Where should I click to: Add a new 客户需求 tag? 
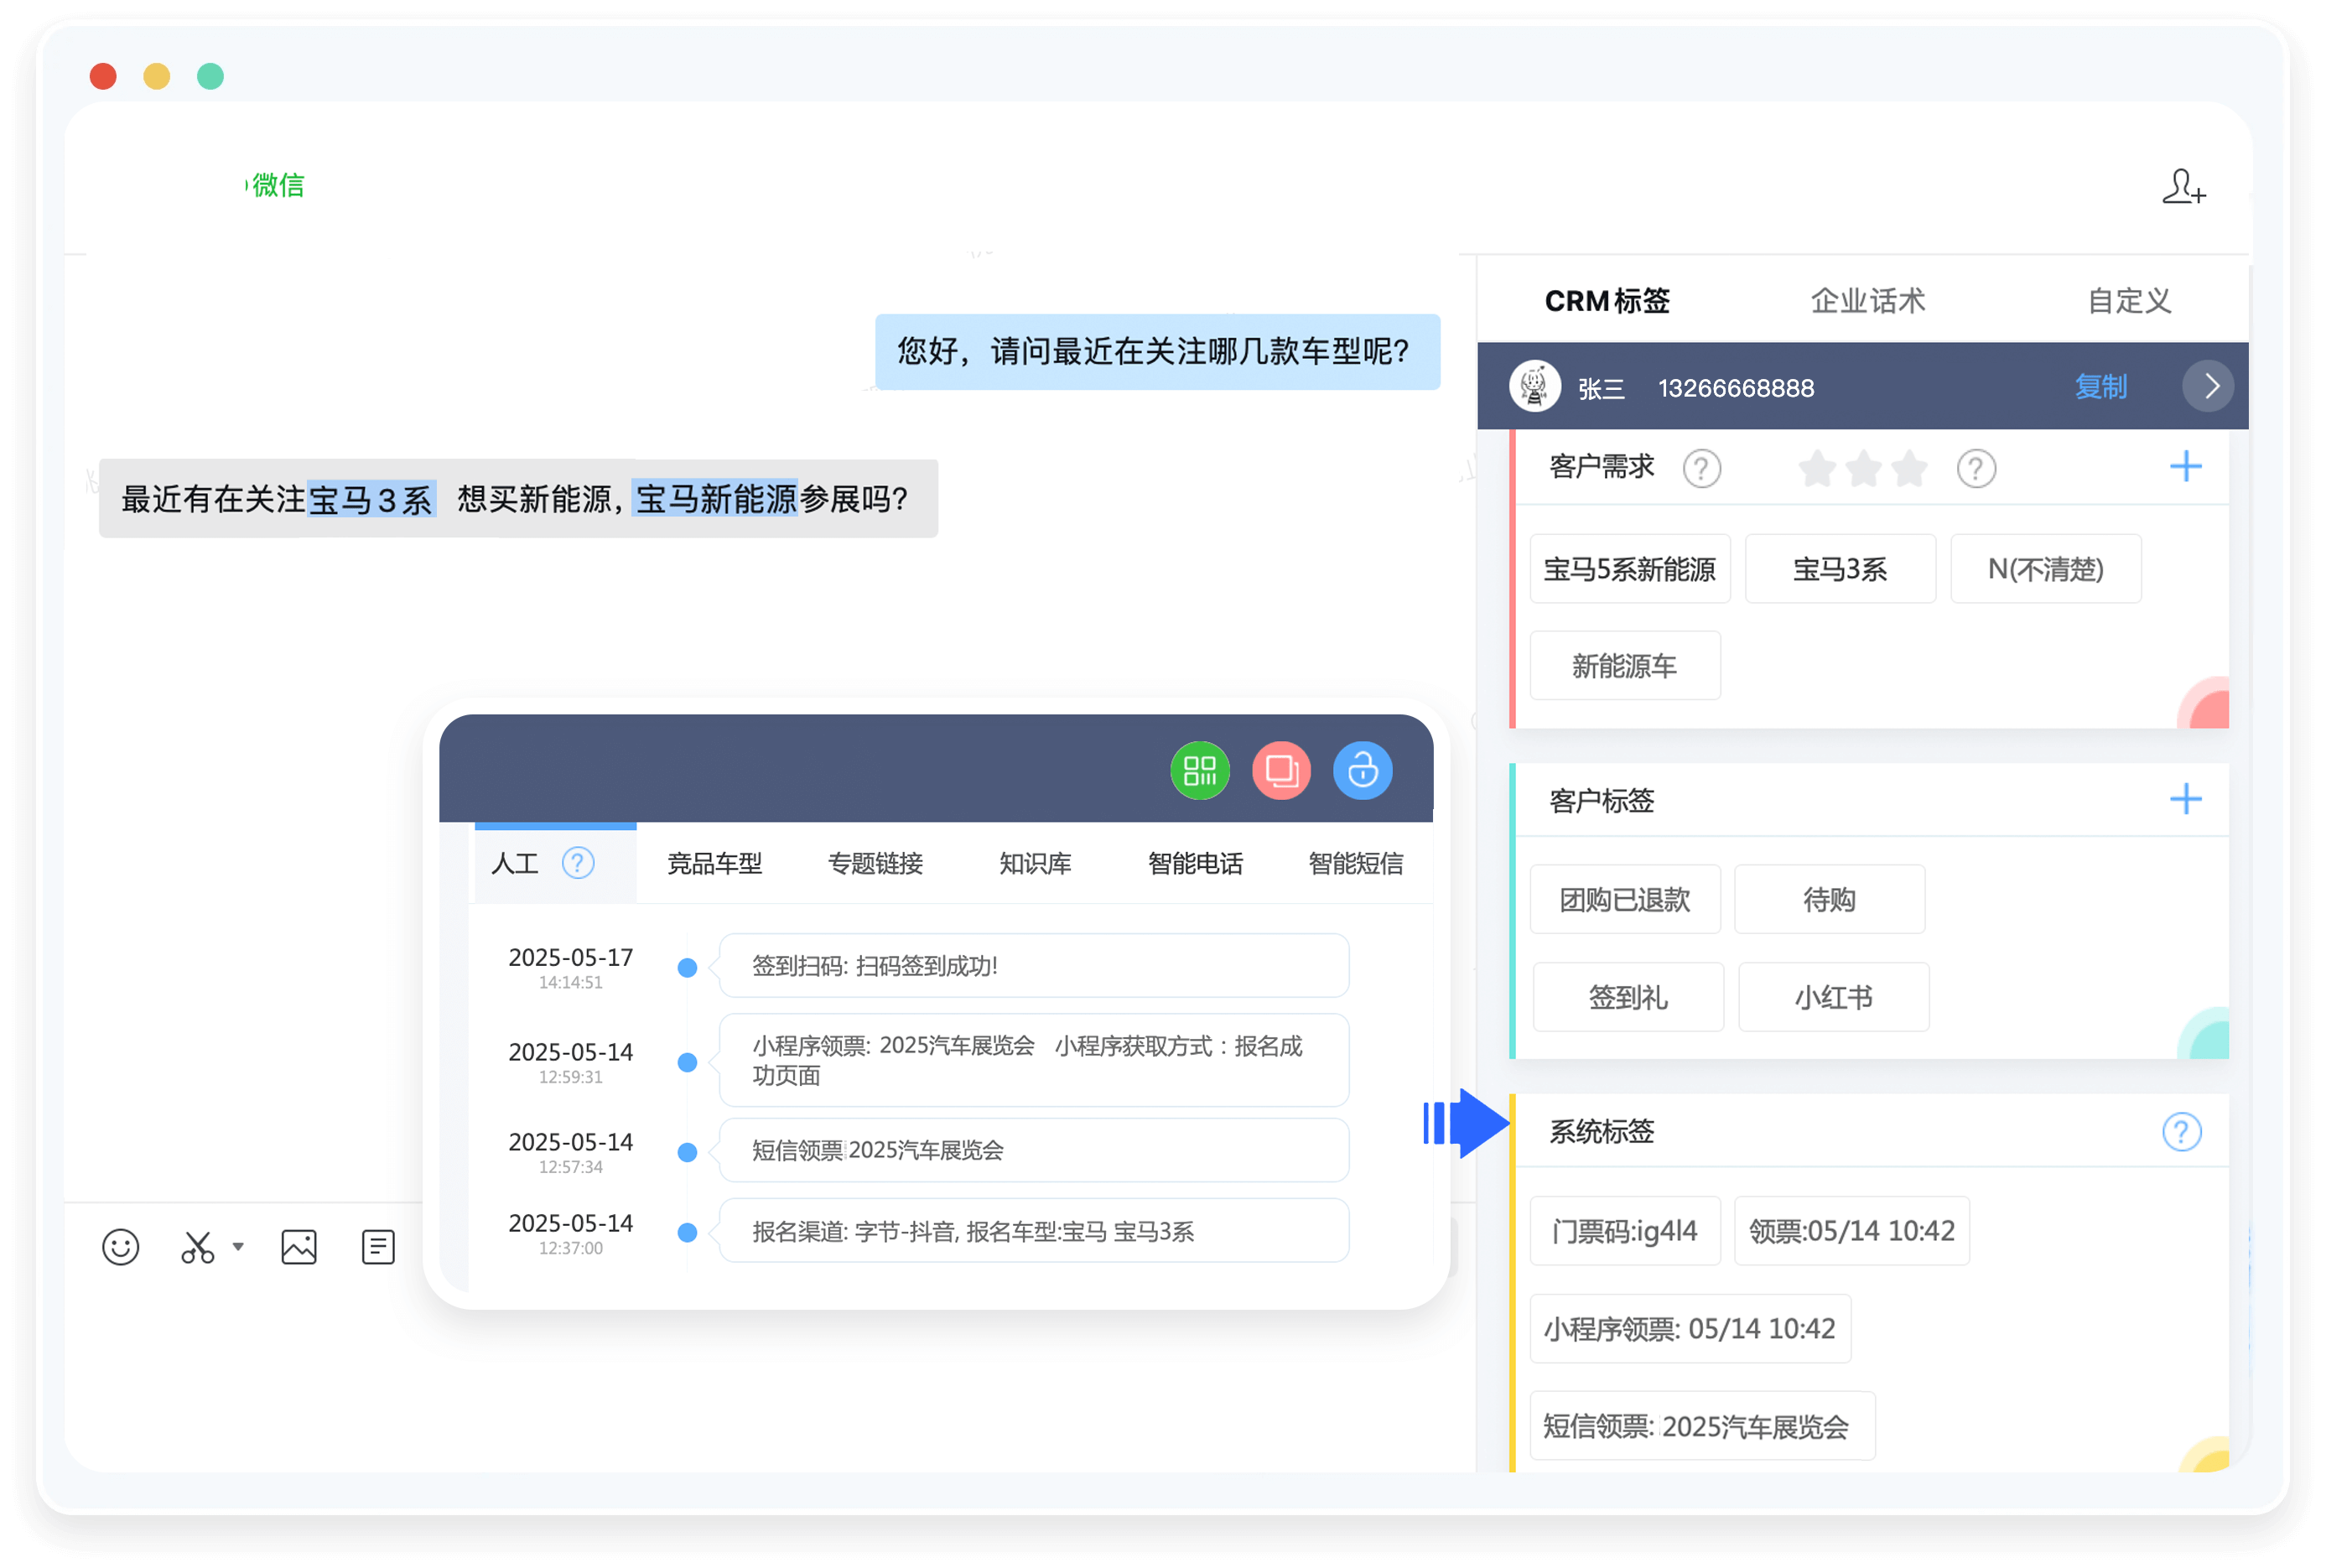2185,466
